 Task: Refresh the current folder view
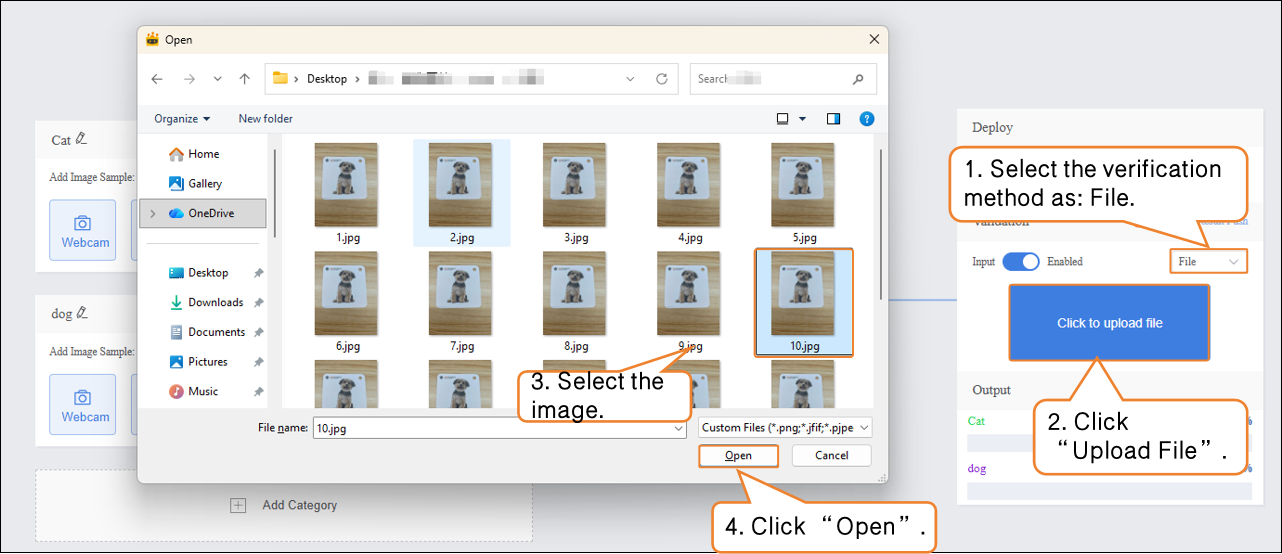pos(661,79)
